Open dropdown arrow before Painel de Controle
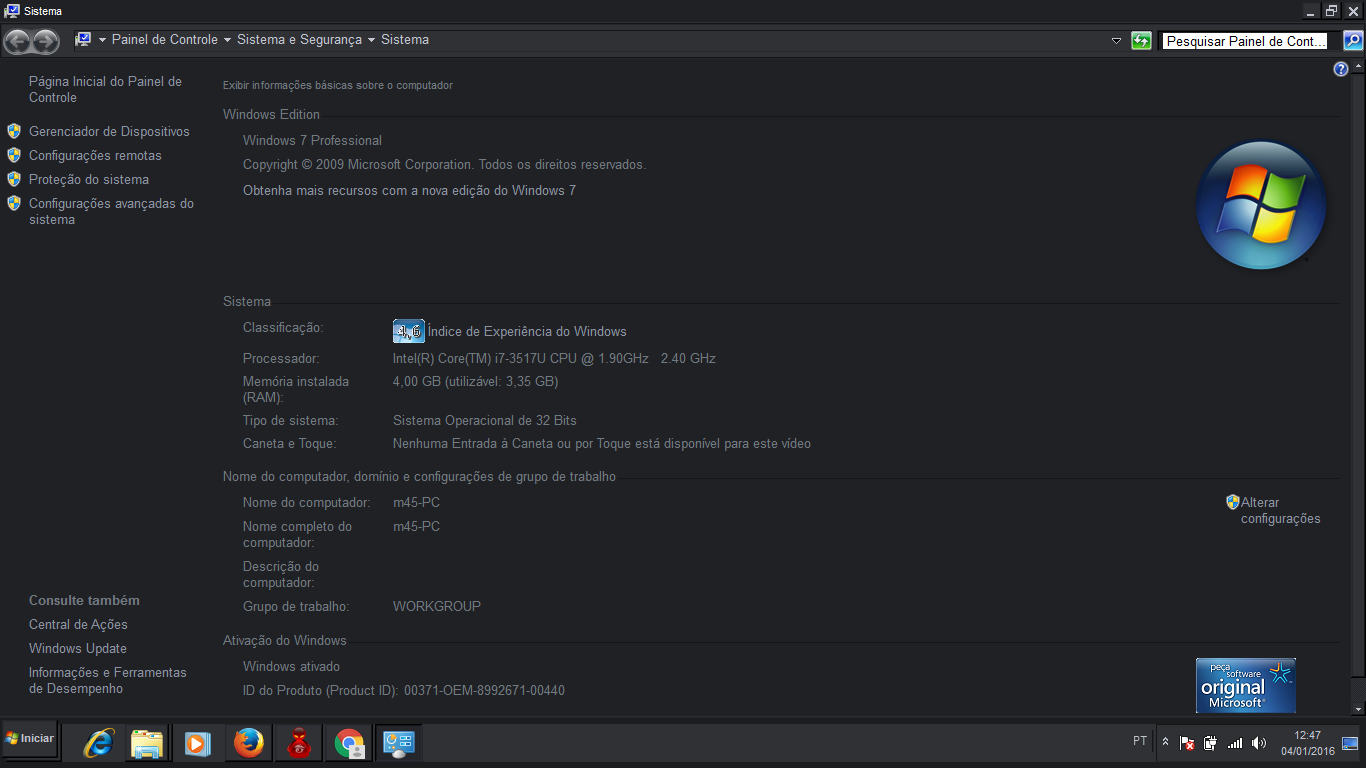This screenshot has width=1366, height=768. tap(102, 40)
